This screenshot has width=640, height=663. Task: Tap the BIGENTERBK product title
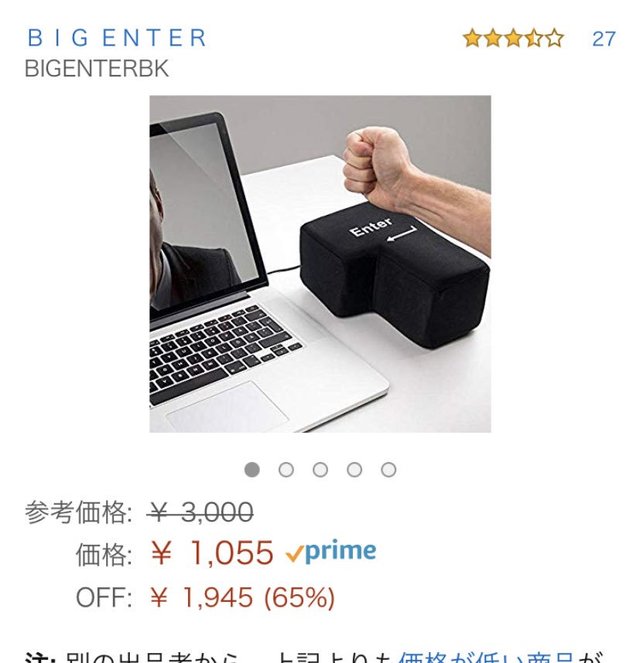97,68
